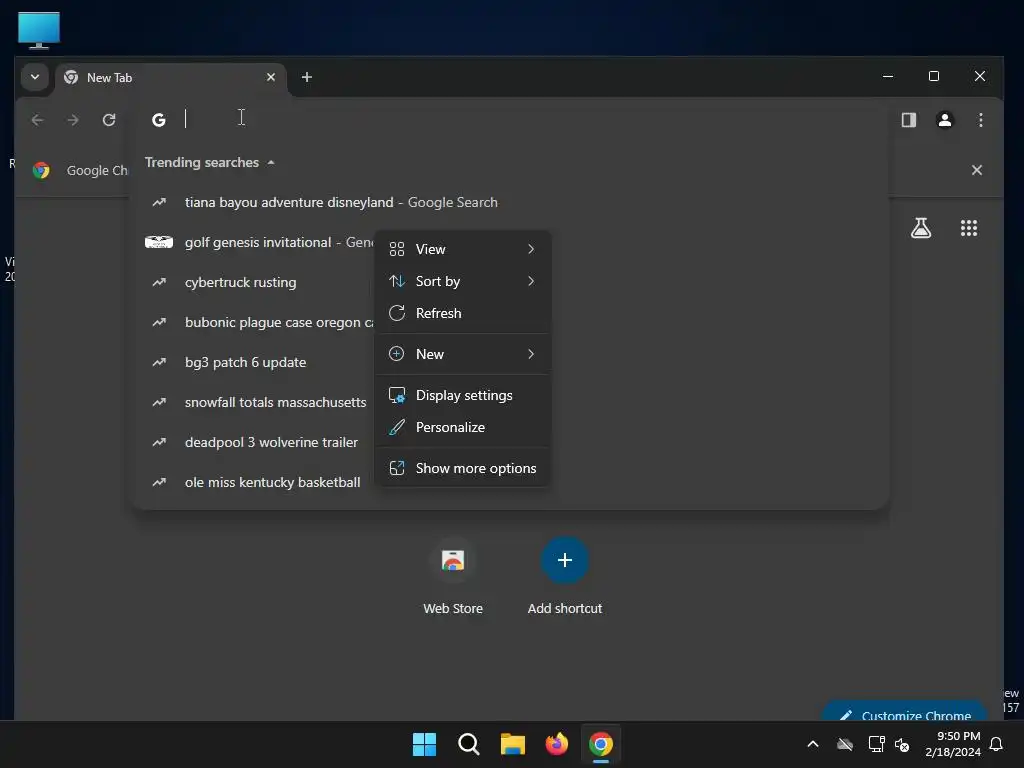Select 'ole miss kentucky basketball' suggestion
This screenshot has width=1024, height=768.
(255, 482)
